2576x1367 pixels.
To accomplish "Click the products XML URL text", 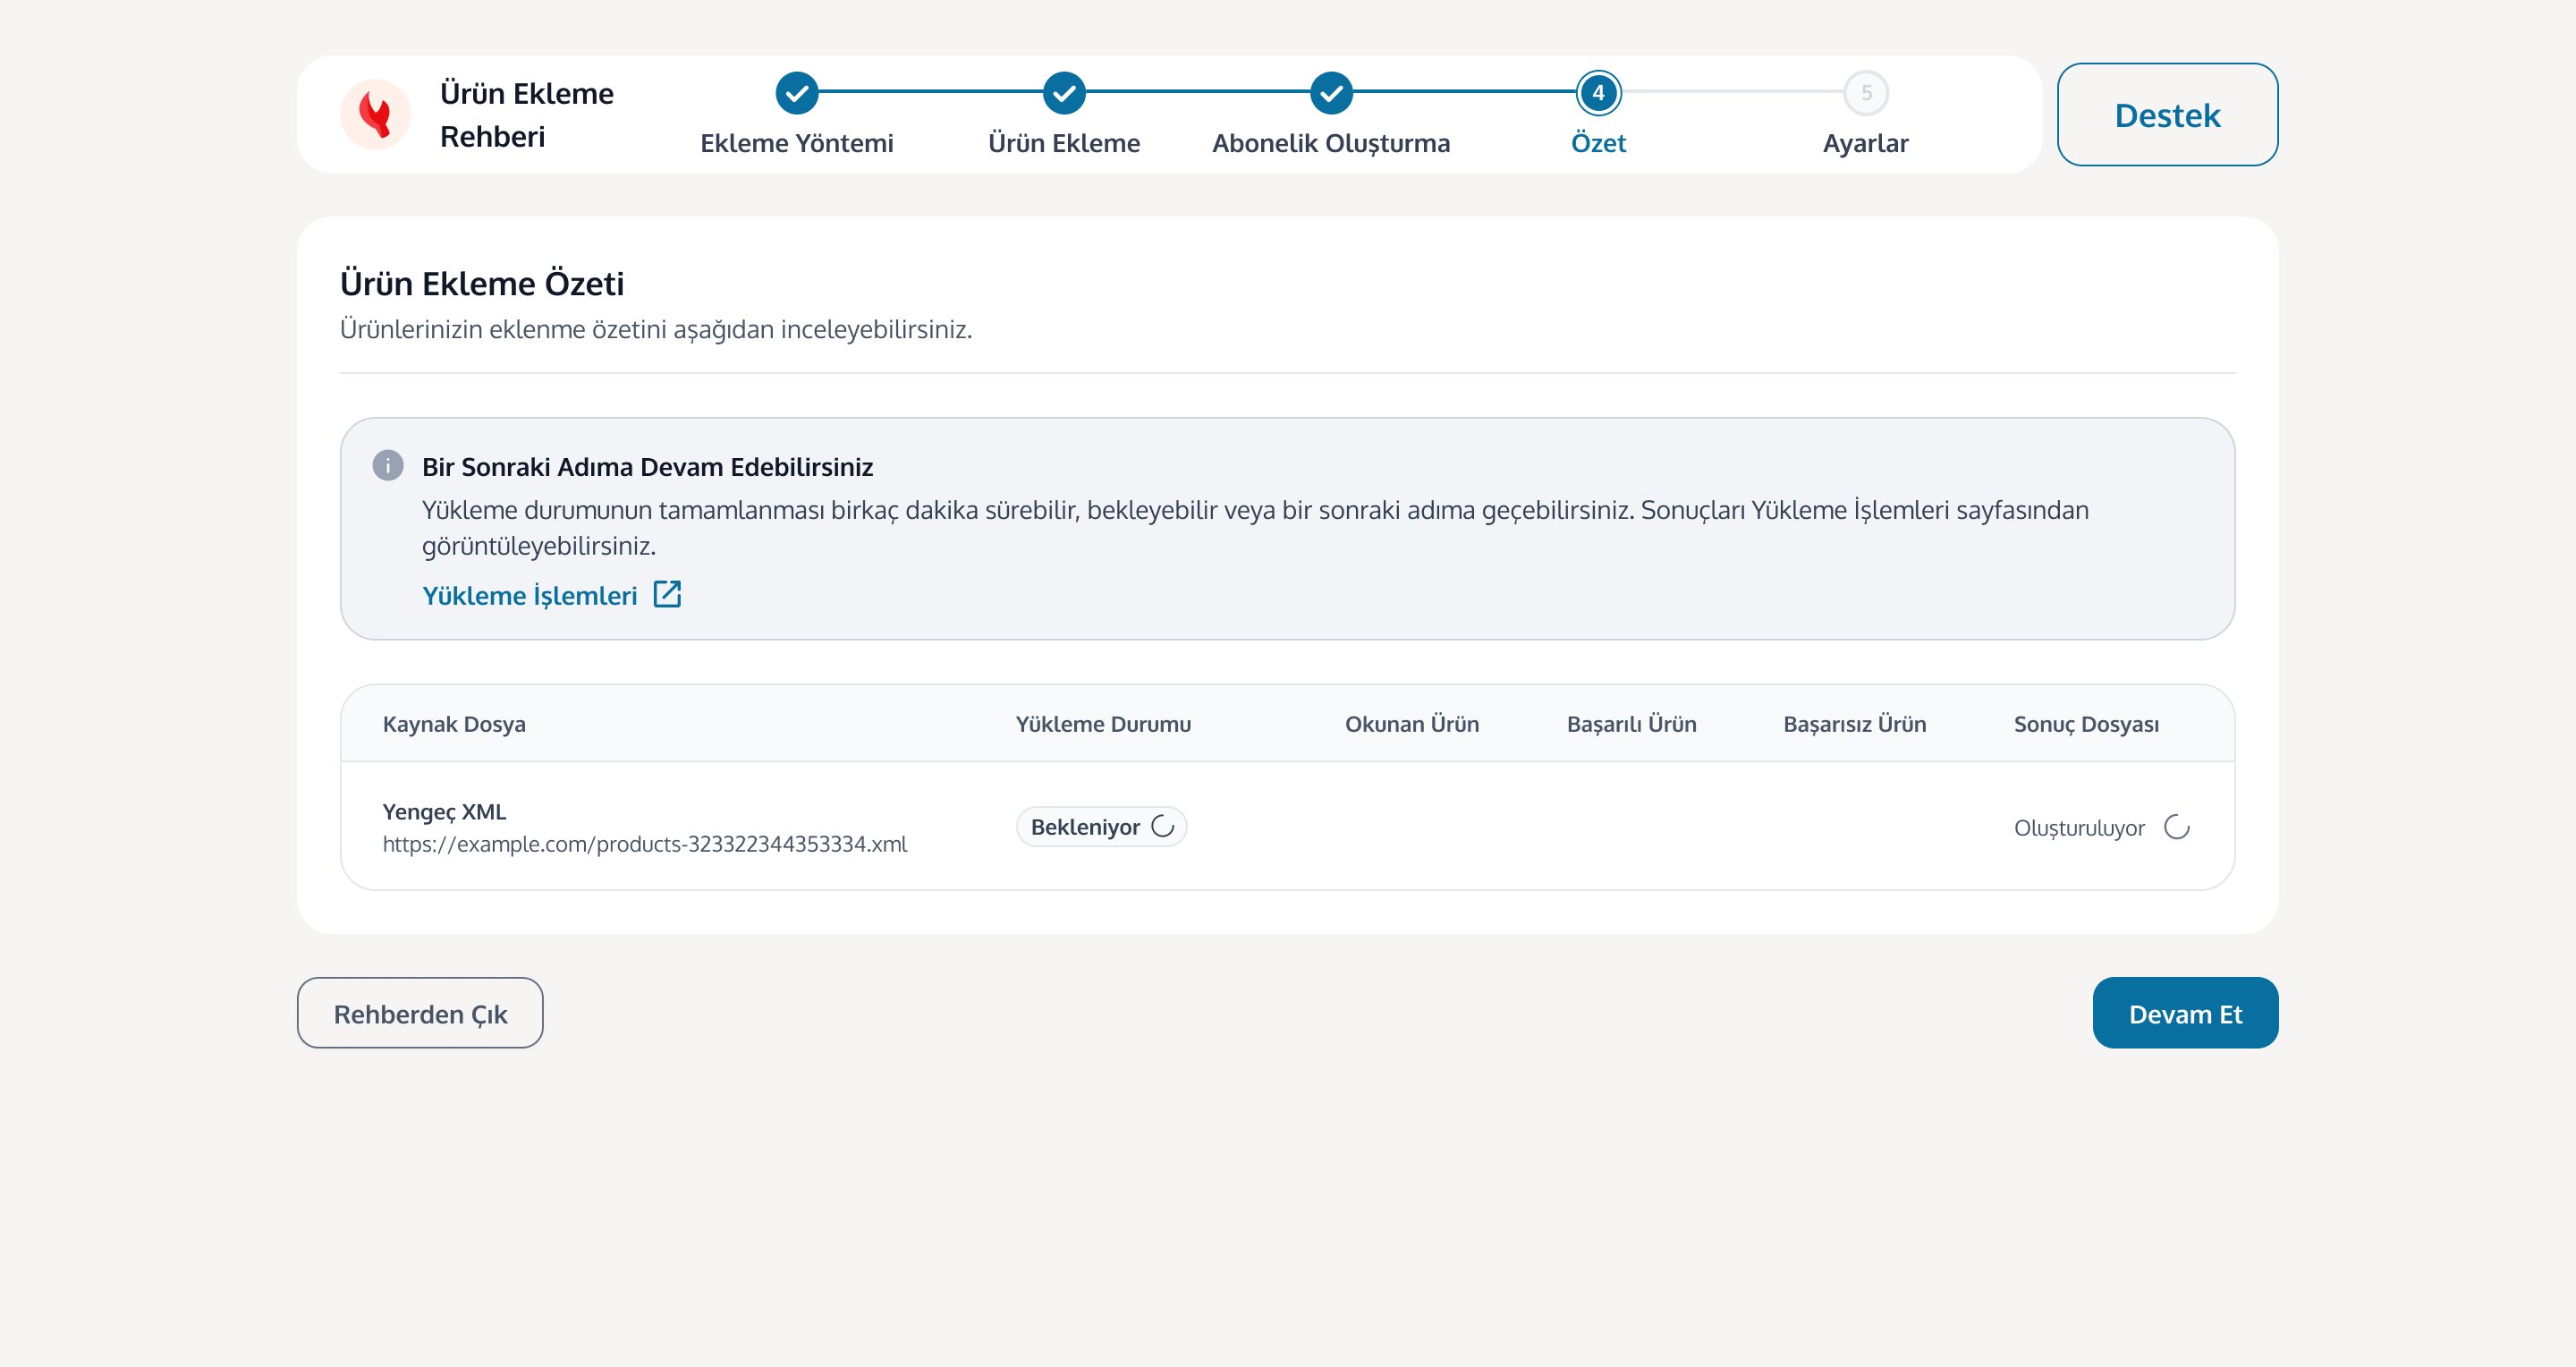I will 645,844.
